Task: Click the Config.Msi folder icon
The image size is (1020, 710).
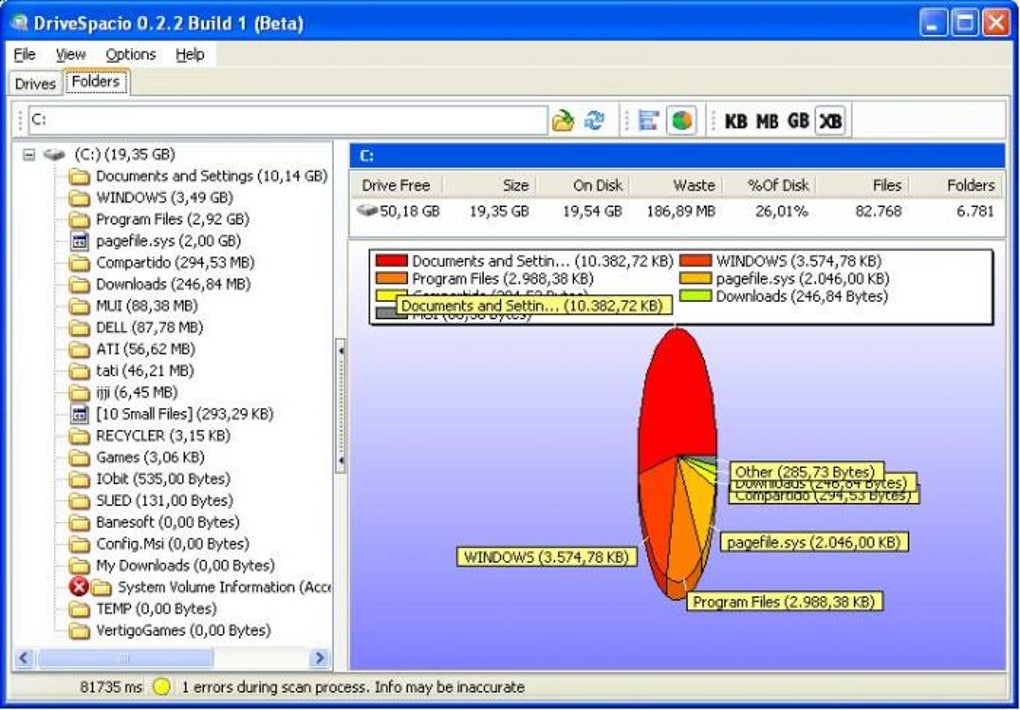Action: (x=79, y=544)
